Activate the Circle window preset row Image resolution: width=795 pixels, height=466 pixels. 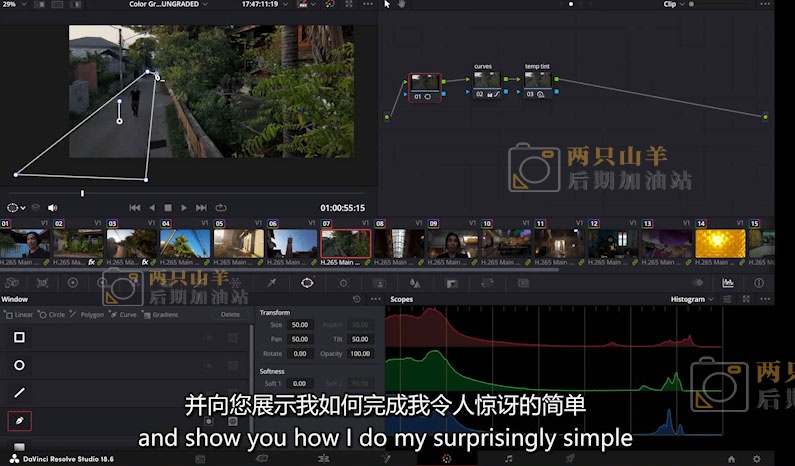click(x=19, y=365)
